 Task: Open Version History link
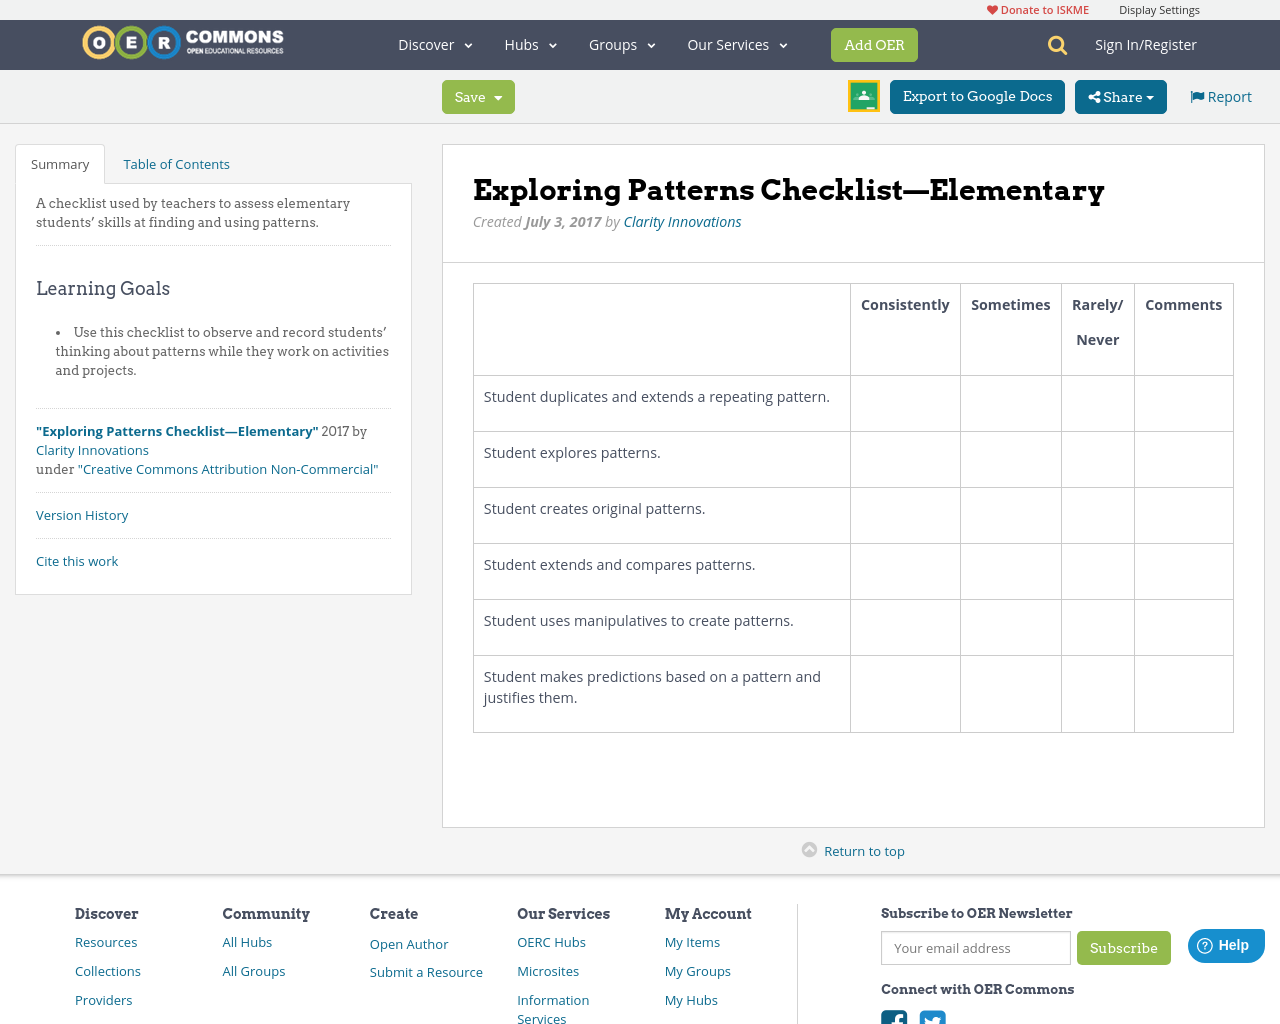pyautogui.click(x=81, y=514)
